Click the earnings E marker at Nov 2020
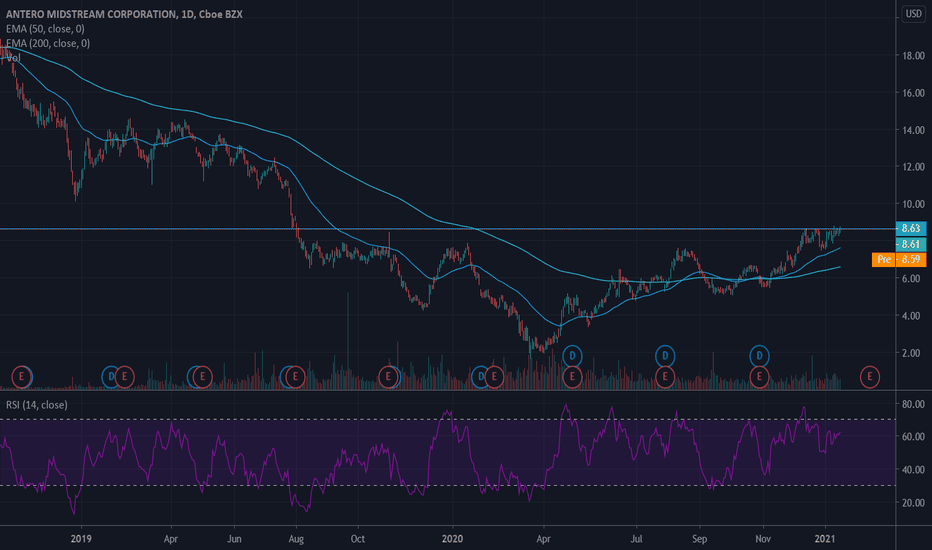932x550 pixels. 759,377
